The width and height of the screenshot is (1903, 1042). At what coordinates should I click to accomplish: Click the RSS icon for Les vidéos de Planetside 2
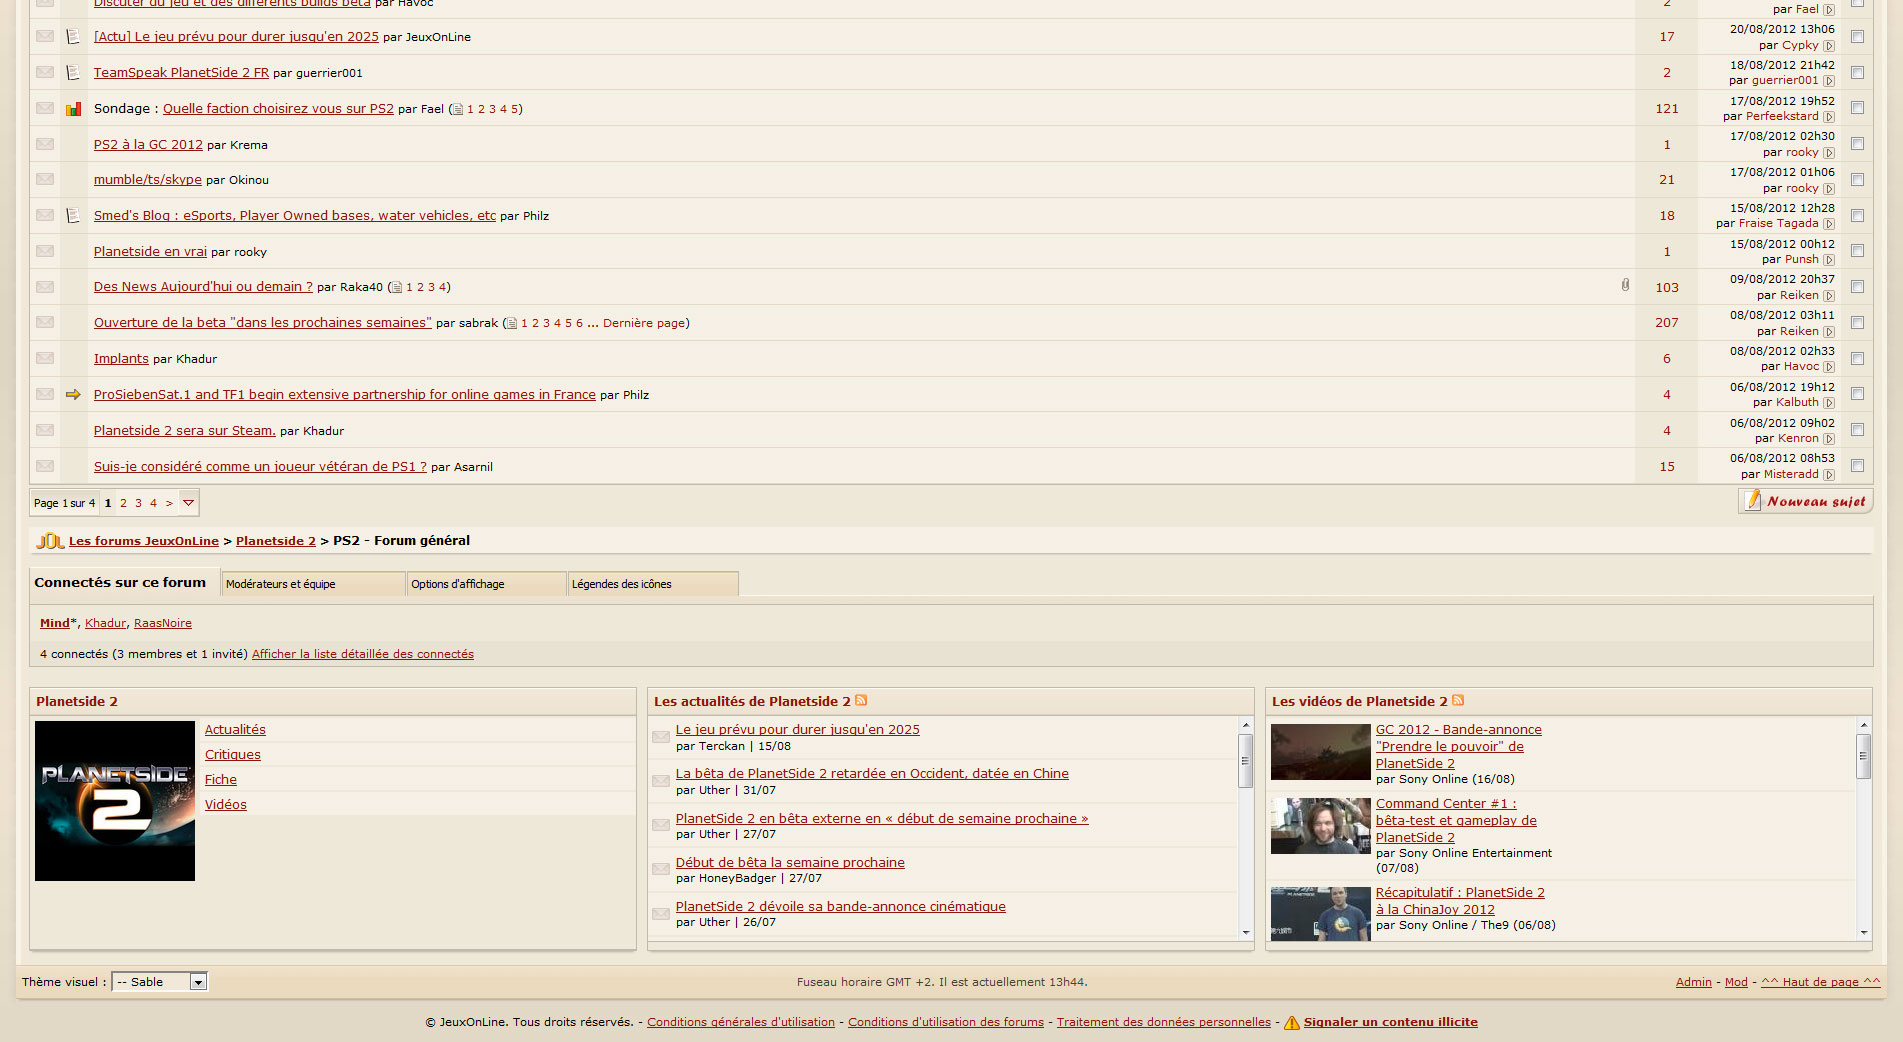pyautogui.click(x=1458, y=700)
